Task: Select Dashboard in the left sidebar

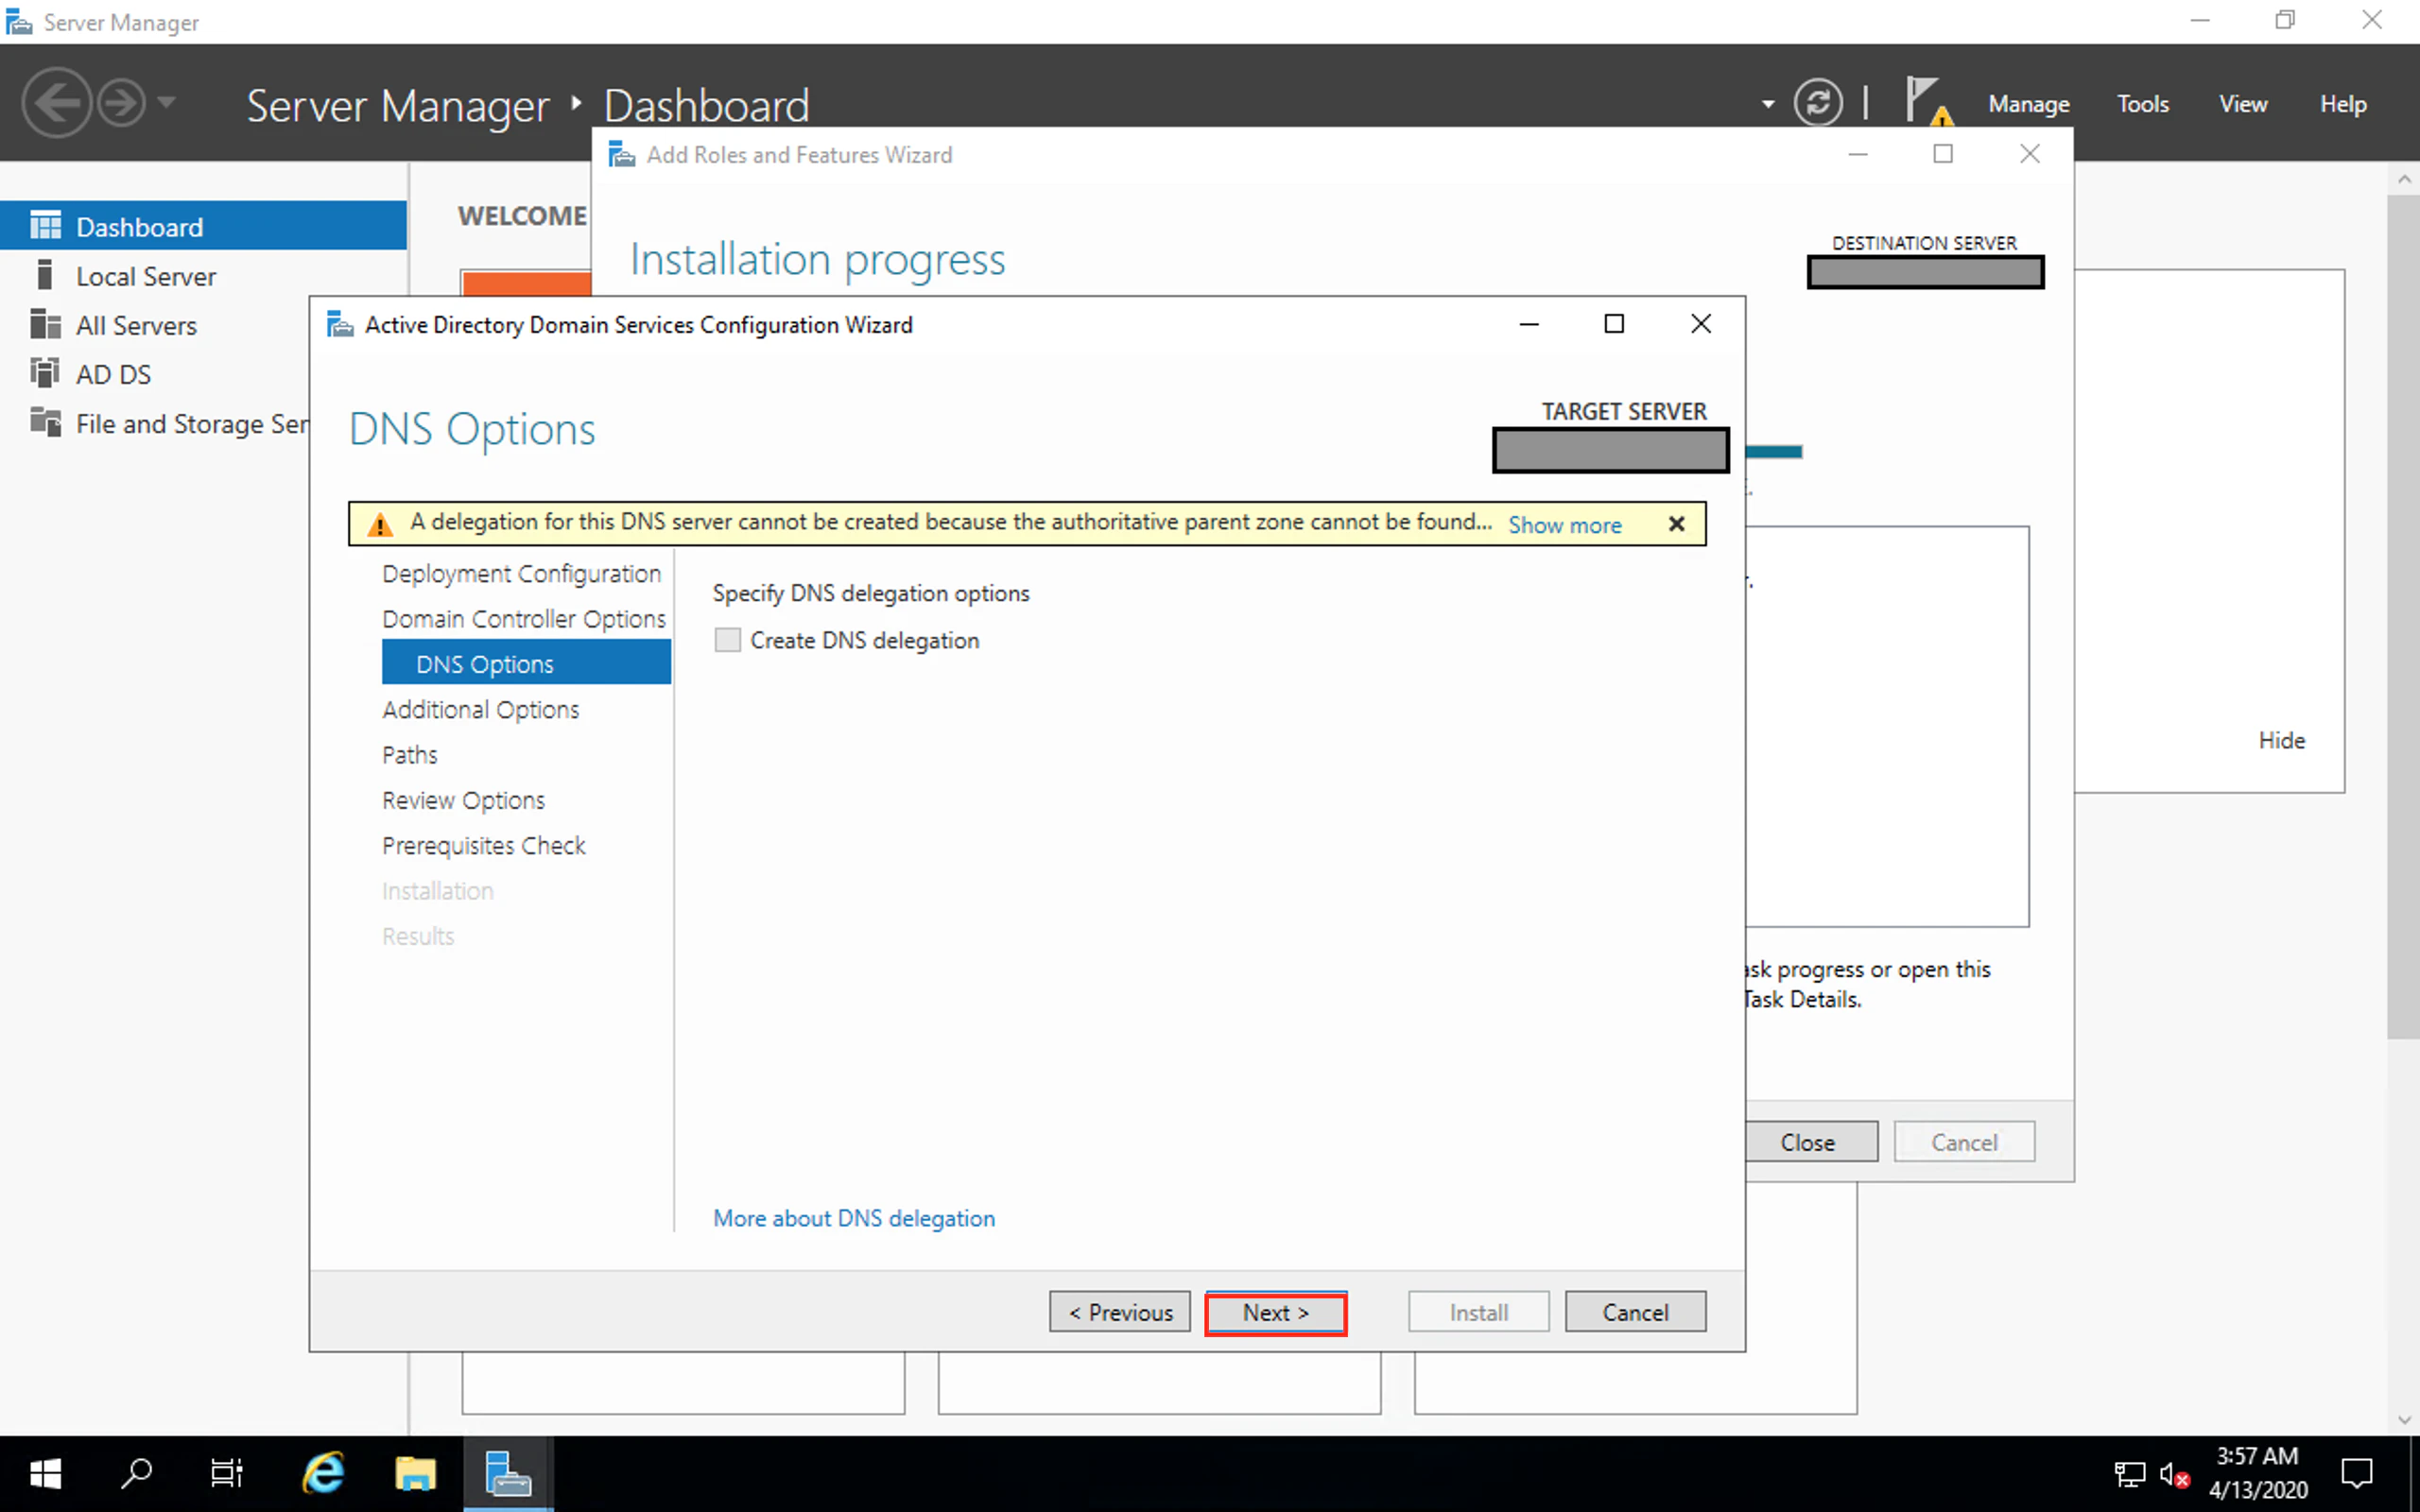Action: point(203,226)
